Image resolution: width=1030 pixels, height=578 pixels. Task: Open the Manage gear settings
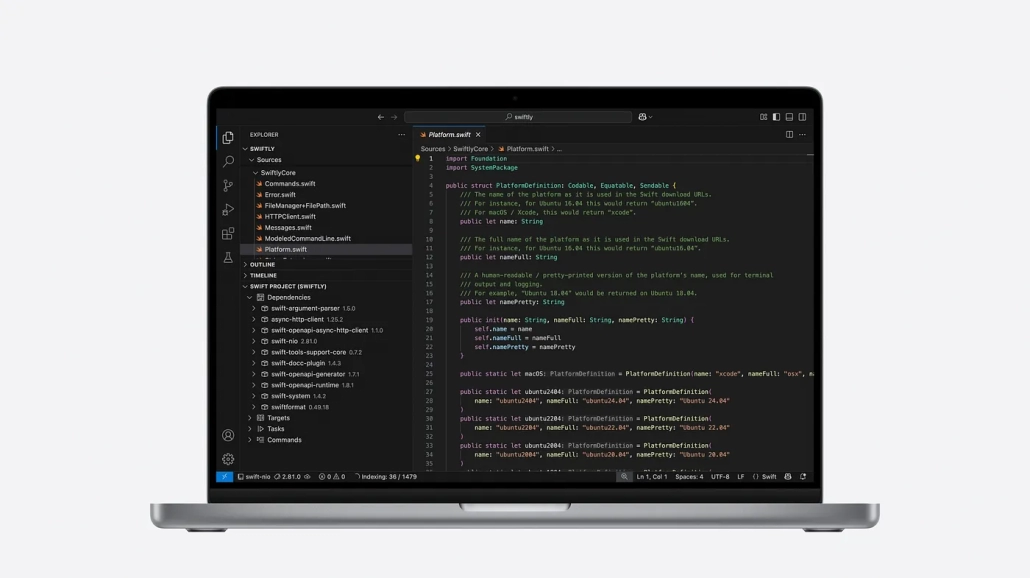tap(228, 459)
